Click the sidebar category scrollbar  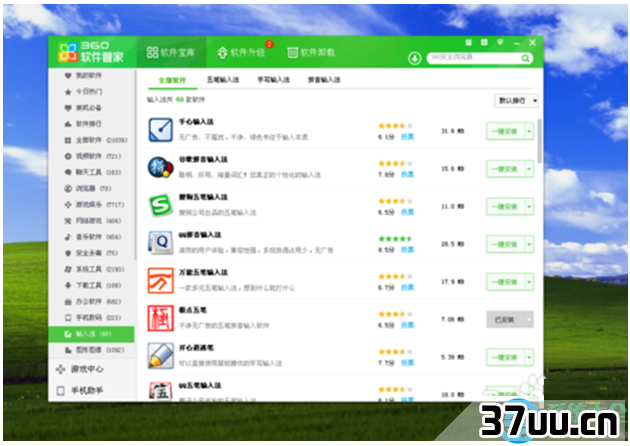pyautogui.click(x=135, y=165)
